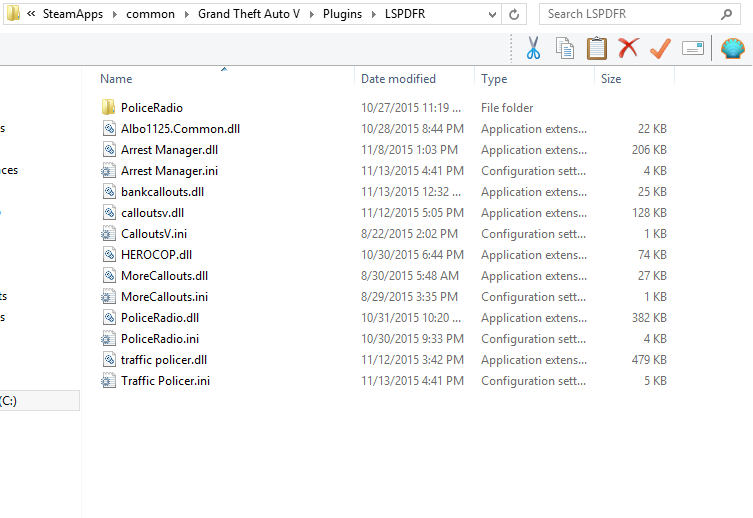
Task: Click the Refresh button in address bar
Action: pos(514,14)
